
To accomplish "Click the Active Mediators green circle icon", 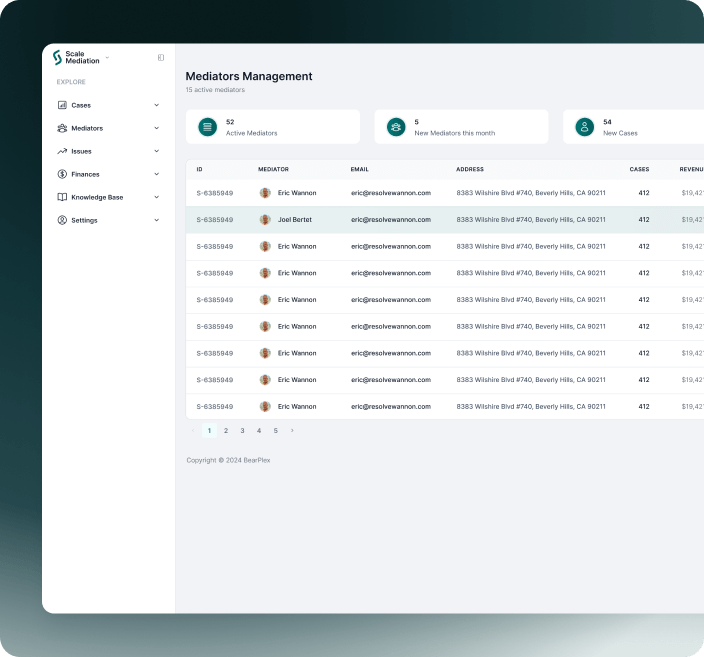I will (207, 127).
